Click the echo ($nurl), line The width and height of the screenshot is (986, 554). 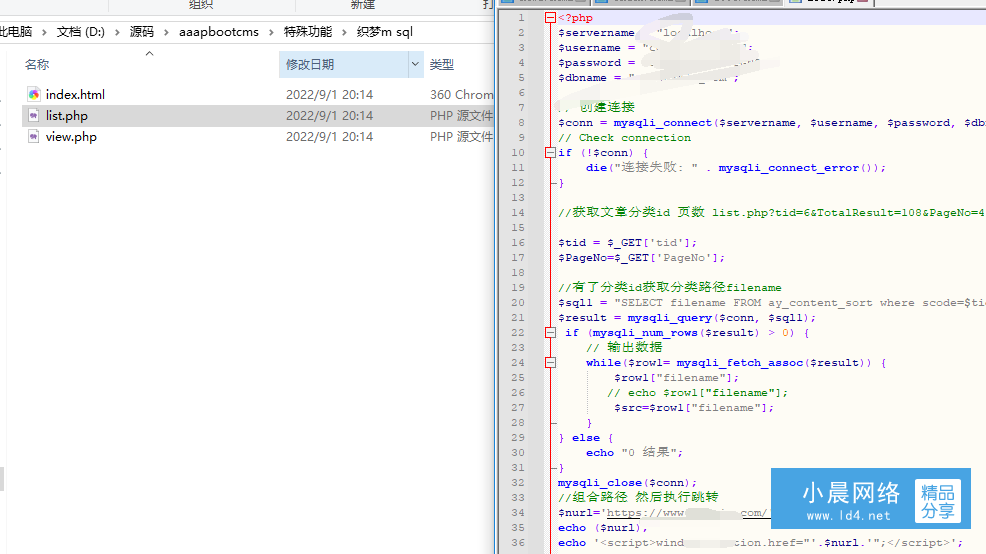602,528
